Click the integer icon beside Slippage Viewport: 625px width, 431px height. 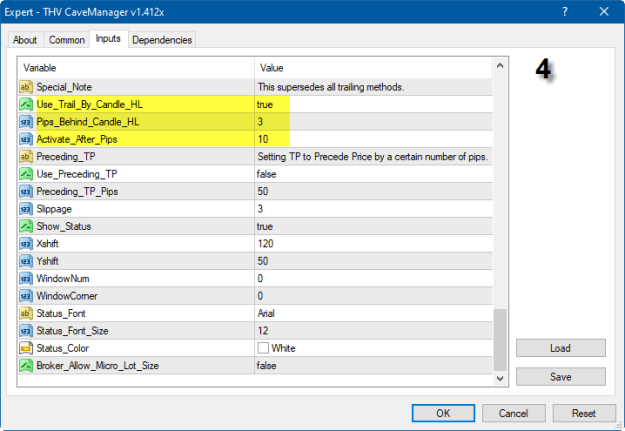tap(26, 209)
